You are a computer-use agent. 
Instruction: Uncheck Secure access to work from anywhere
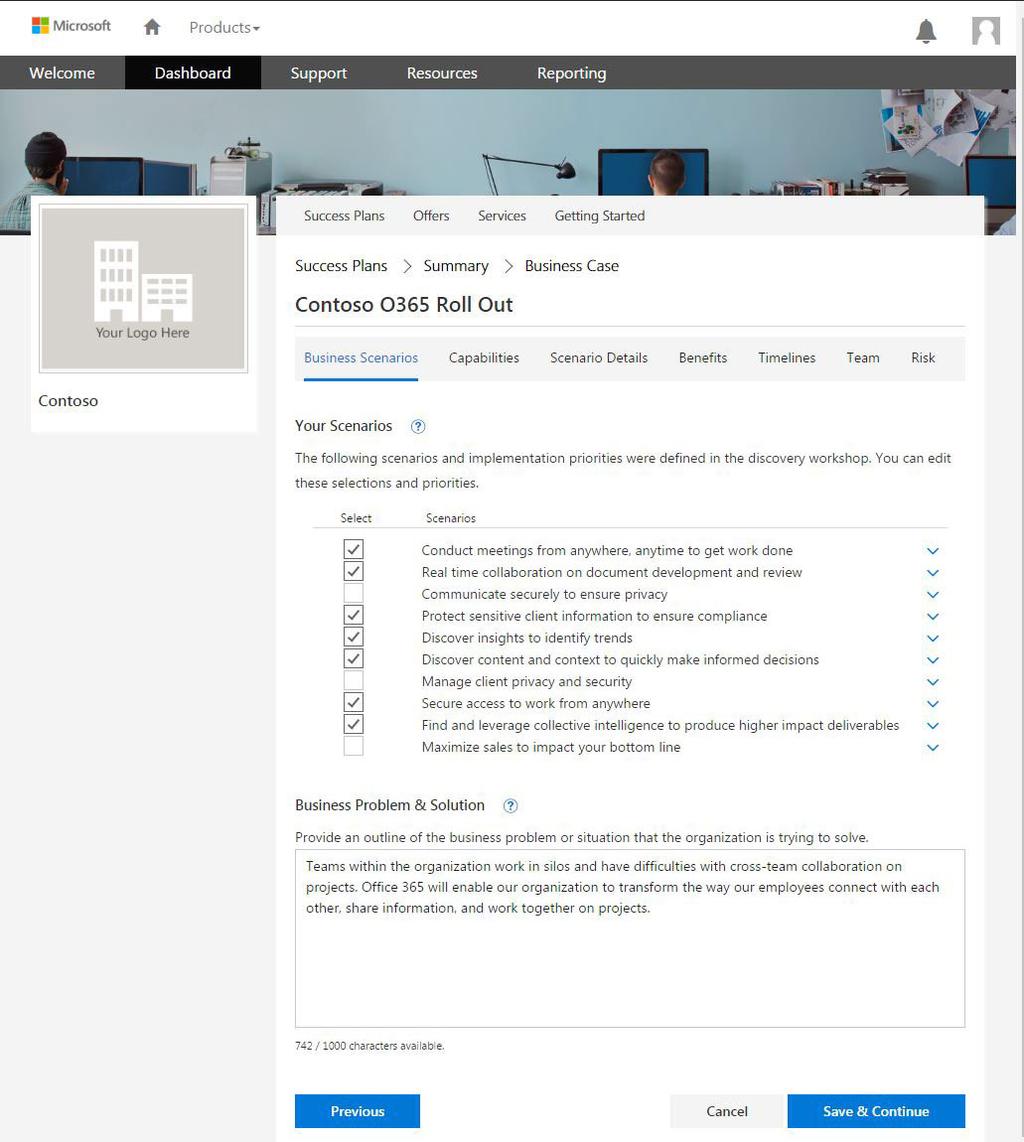tap(353, 702)
